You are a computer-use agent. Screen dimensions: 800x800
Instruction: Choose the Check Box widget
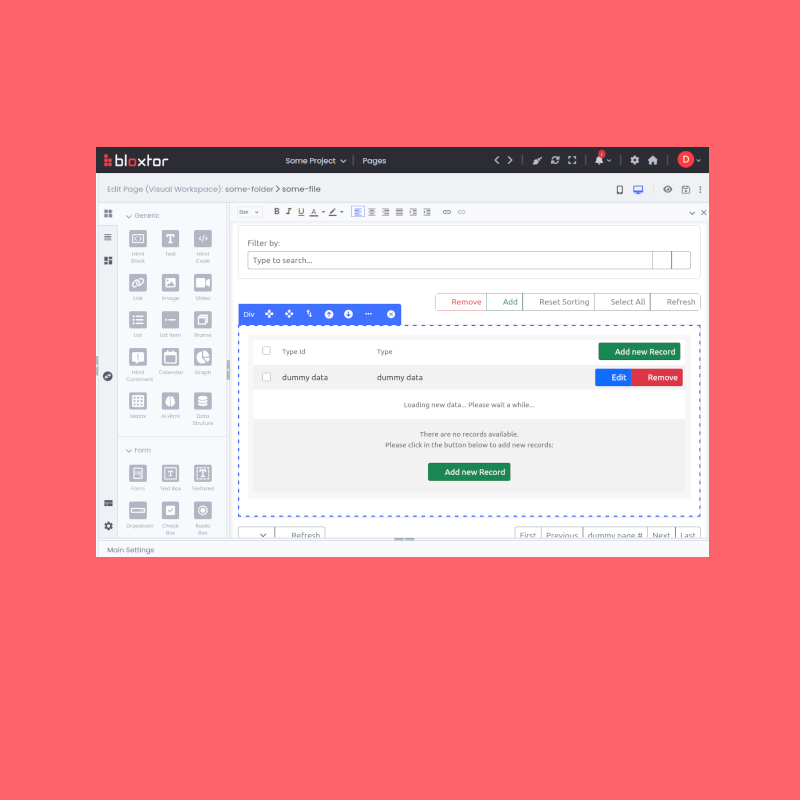(x=170, y=517)
